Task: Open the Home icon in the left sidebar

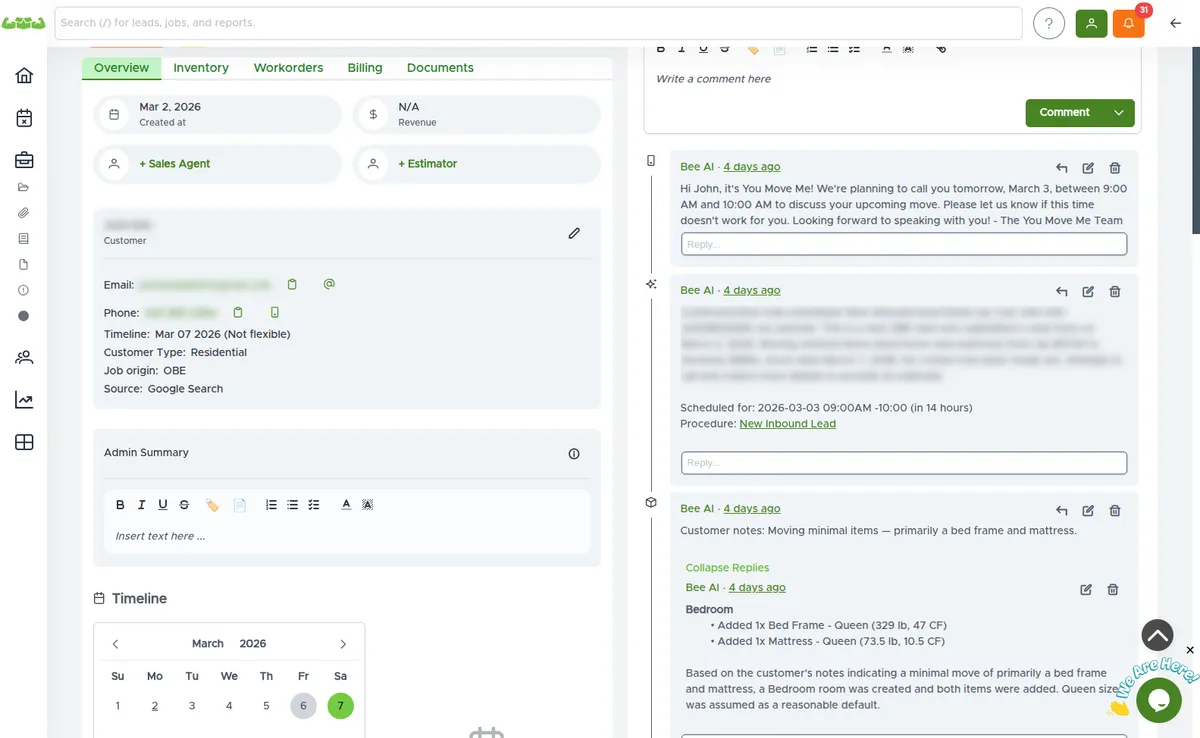Action: 24,75
